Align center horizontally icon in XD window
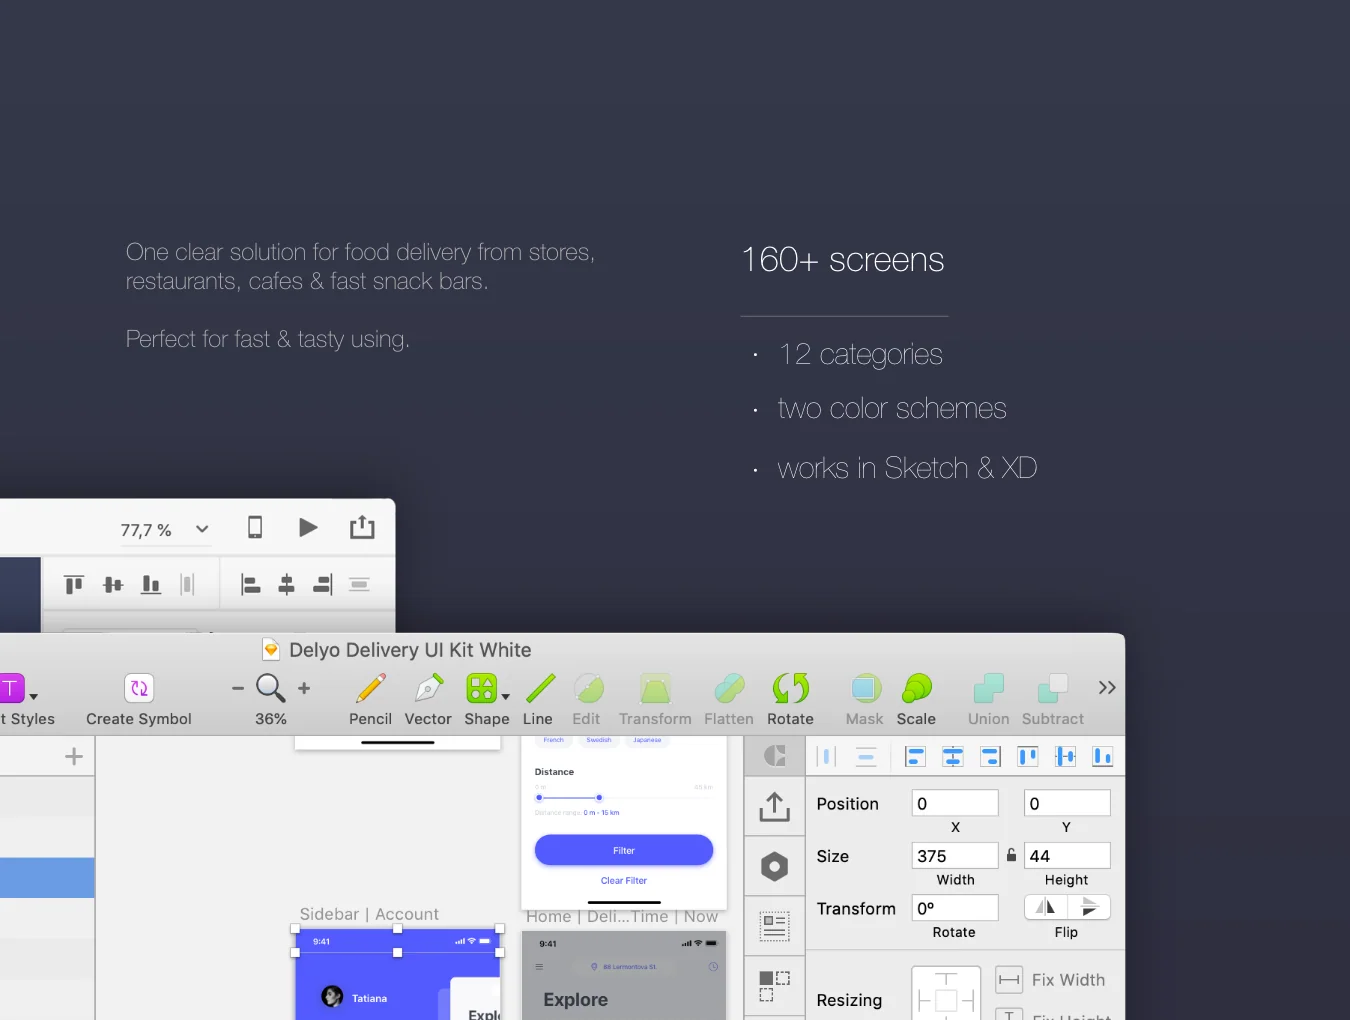Image resolution: width=1350 pixels, height=1020 pixels. (x=287, y=585)
